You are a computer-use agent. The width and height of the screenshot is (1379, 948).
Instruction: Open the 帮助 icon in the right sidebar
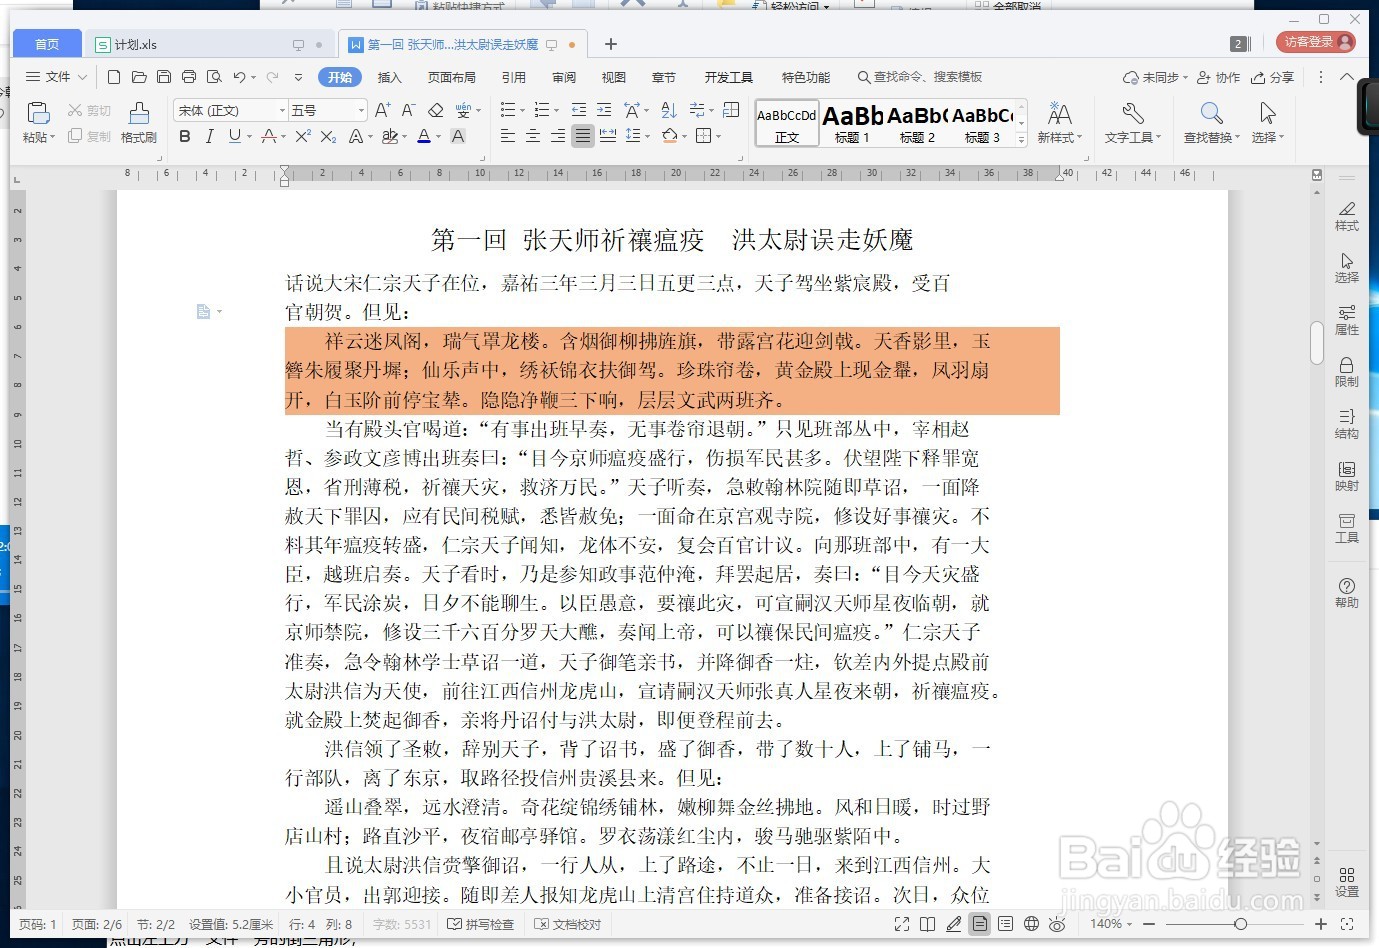(x=1347, y=593)
